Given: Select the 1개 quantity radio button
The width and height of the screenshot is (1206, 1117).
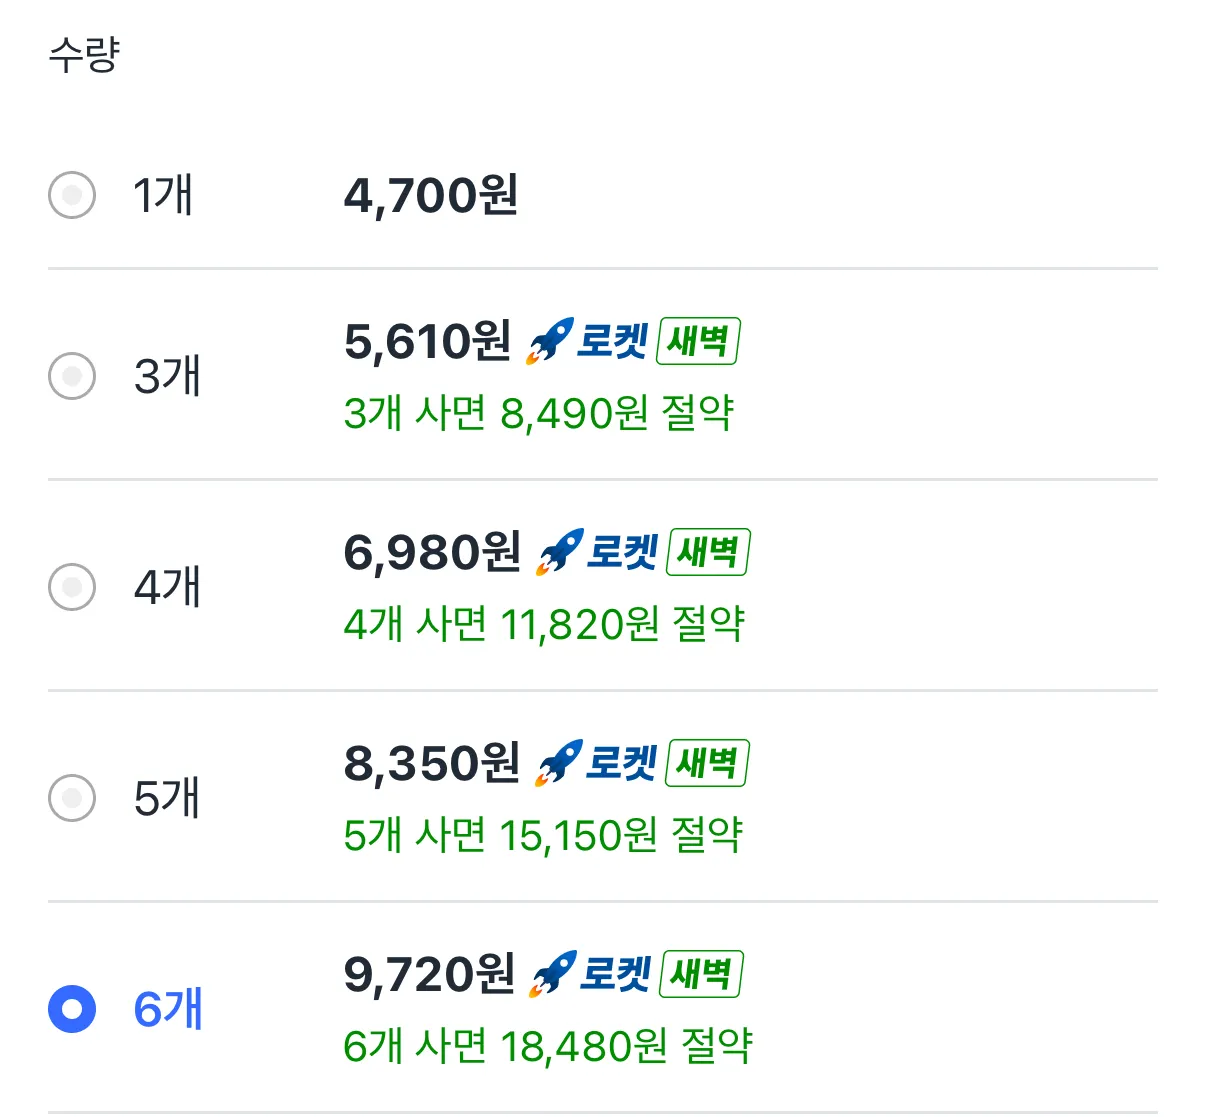Looking at the screenshot, I should pyautogui.click(x=72, y=195).
